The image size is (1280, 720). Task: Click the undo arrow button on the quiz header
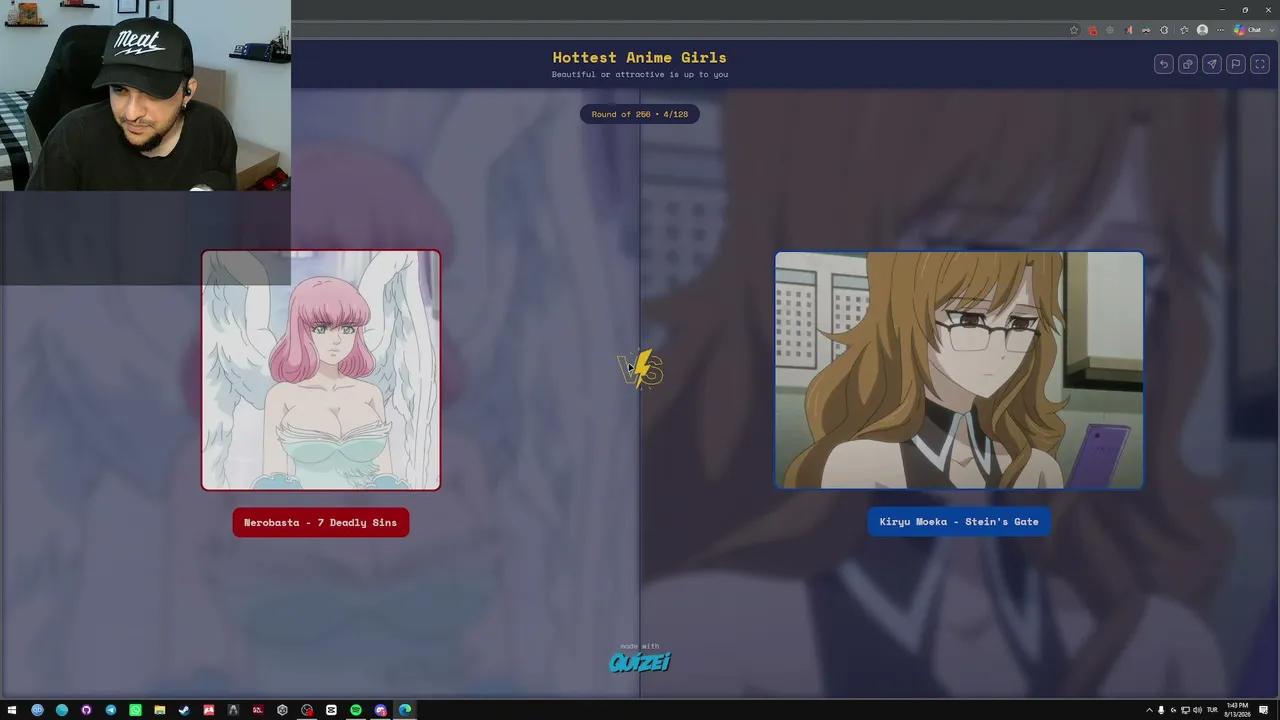tap(1164, 64)
